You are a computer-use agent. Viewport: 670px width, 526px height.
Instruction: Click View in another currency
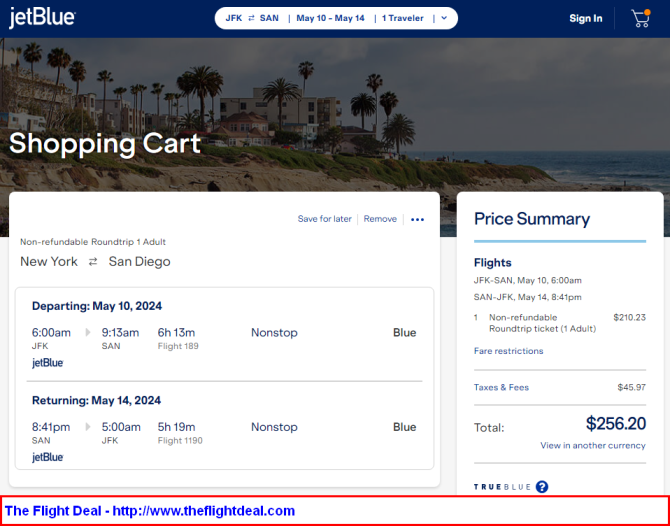pos(593,445)
